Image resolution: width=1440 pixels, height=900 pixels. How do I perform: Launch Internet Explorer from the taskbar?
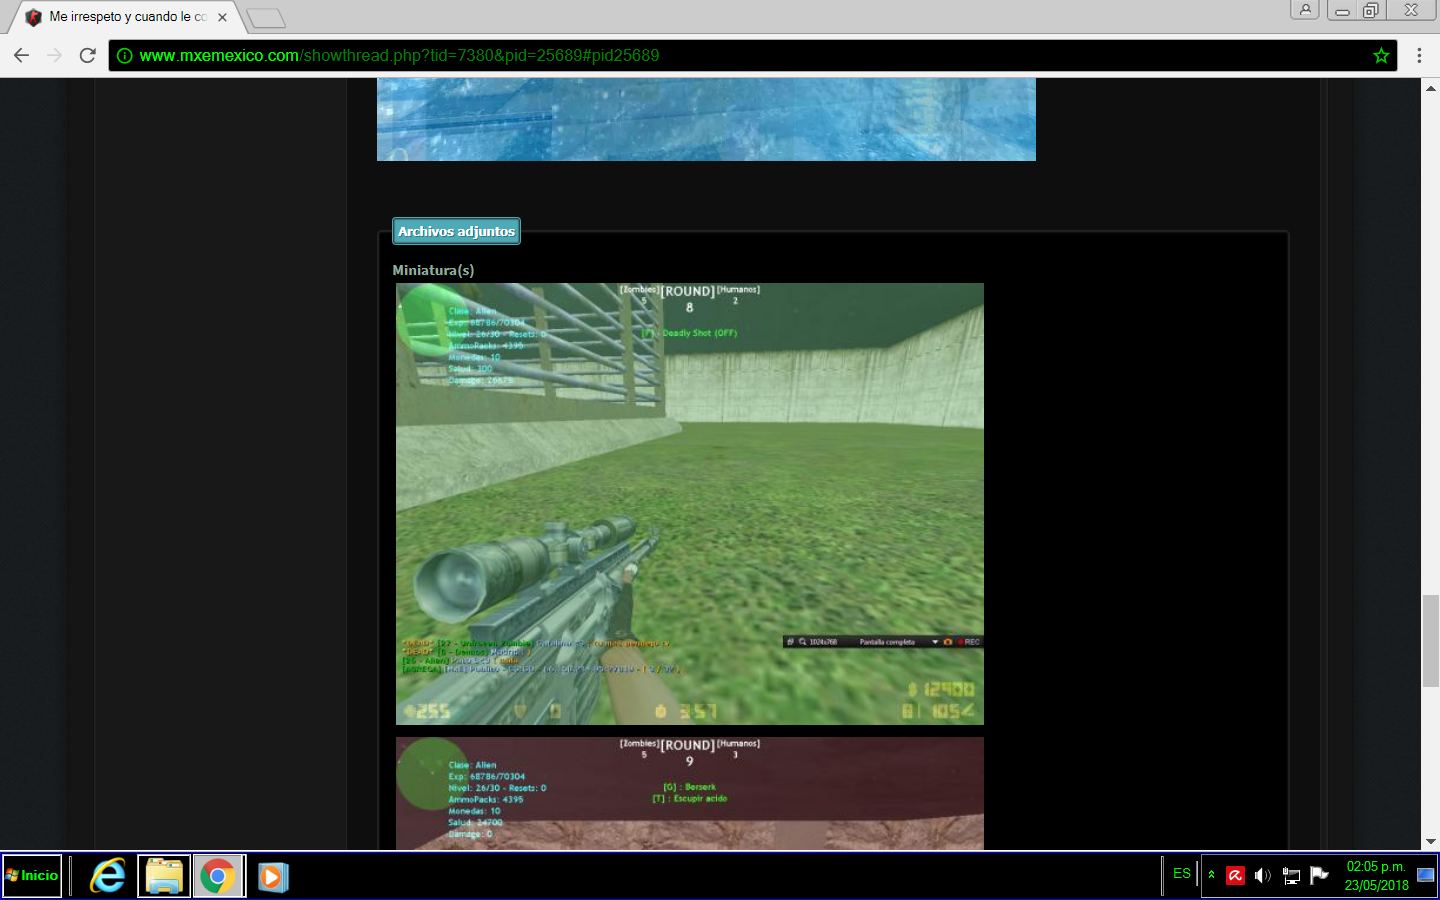pyautogui.click(x=108, y=877)
